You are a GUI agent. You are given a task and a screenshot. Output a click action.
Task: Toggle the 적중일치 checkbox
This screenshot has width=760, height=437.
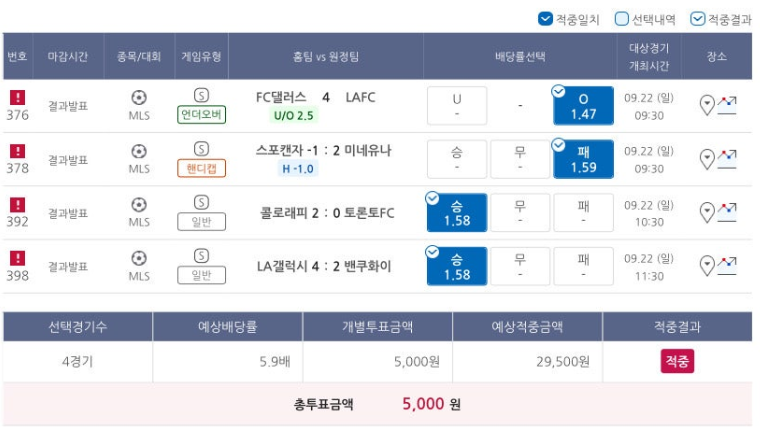(x=545, y=19)
